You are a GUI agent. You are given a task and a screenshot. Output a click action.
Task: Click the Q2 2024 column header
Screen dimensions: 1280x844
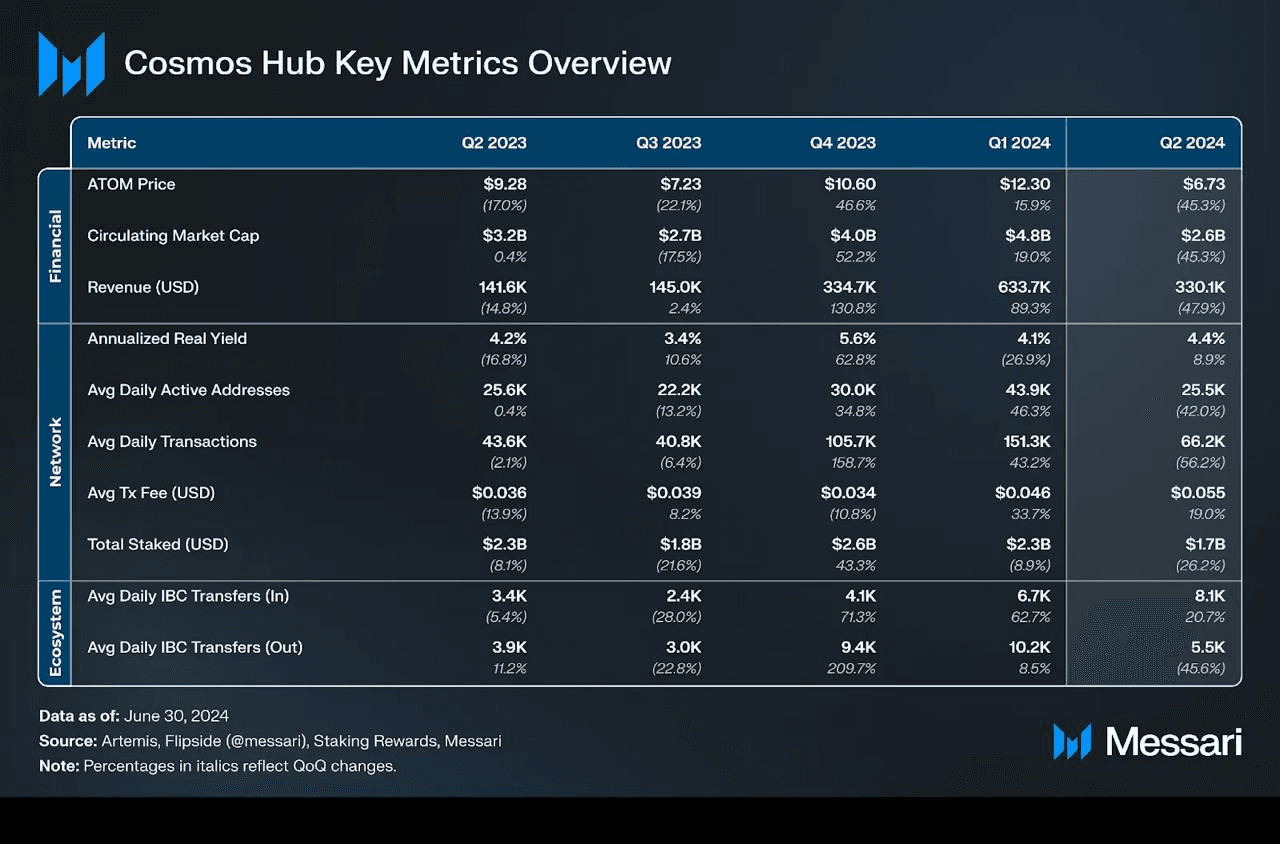pyautogui.click(x=1192, y=143)
